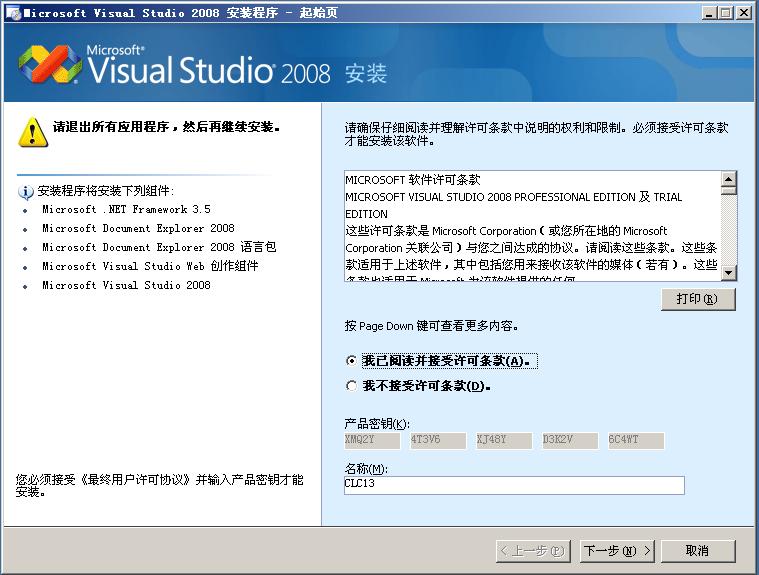759x575 pixels.
Task: Click license text scroll up arrow
Action: [x=729, y=179]
